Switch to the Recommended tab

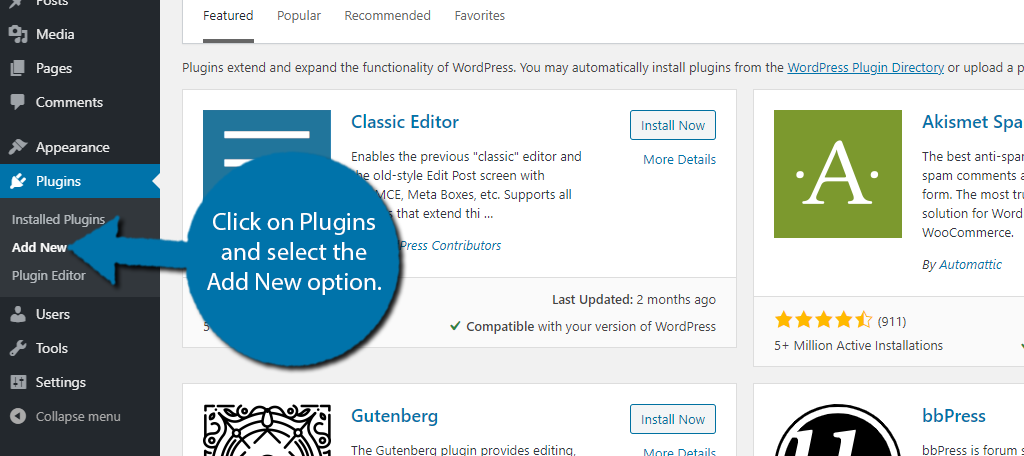[387, 16]
